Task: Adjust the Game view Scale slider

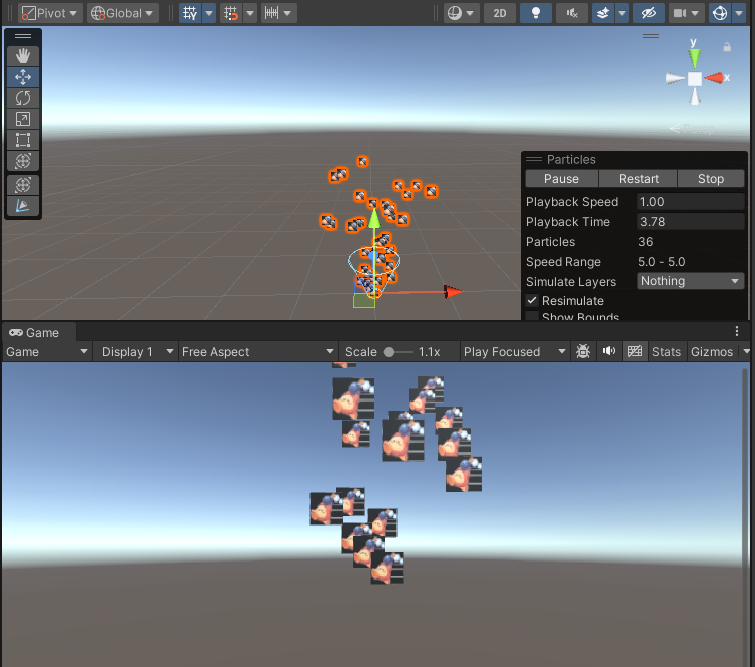Action: pyautogui.click(x=398, y=352)
